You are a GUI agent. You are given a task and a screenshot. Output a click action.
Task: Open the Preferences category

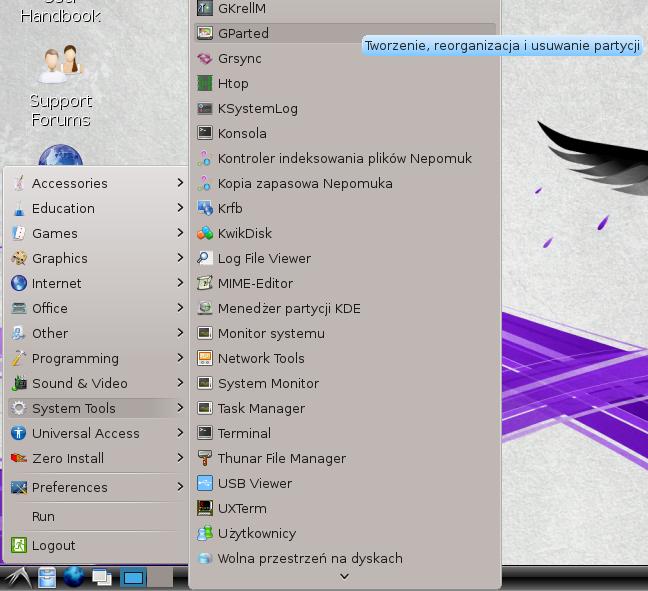pyautogui.click(x=98, y=488)
